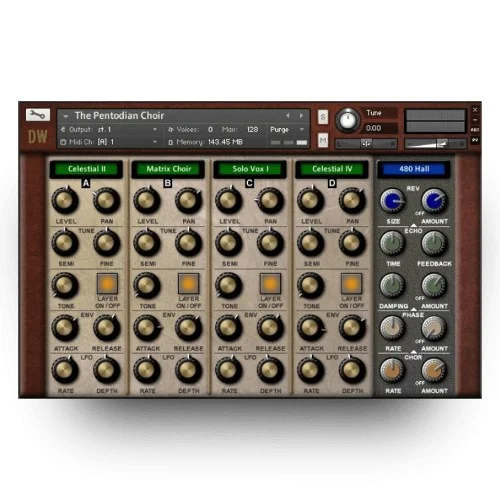Toggle Layer On/Off for layer C
The height and width of the screenshot is (500, 500).
pyautogui.click(x=270, y=284)
